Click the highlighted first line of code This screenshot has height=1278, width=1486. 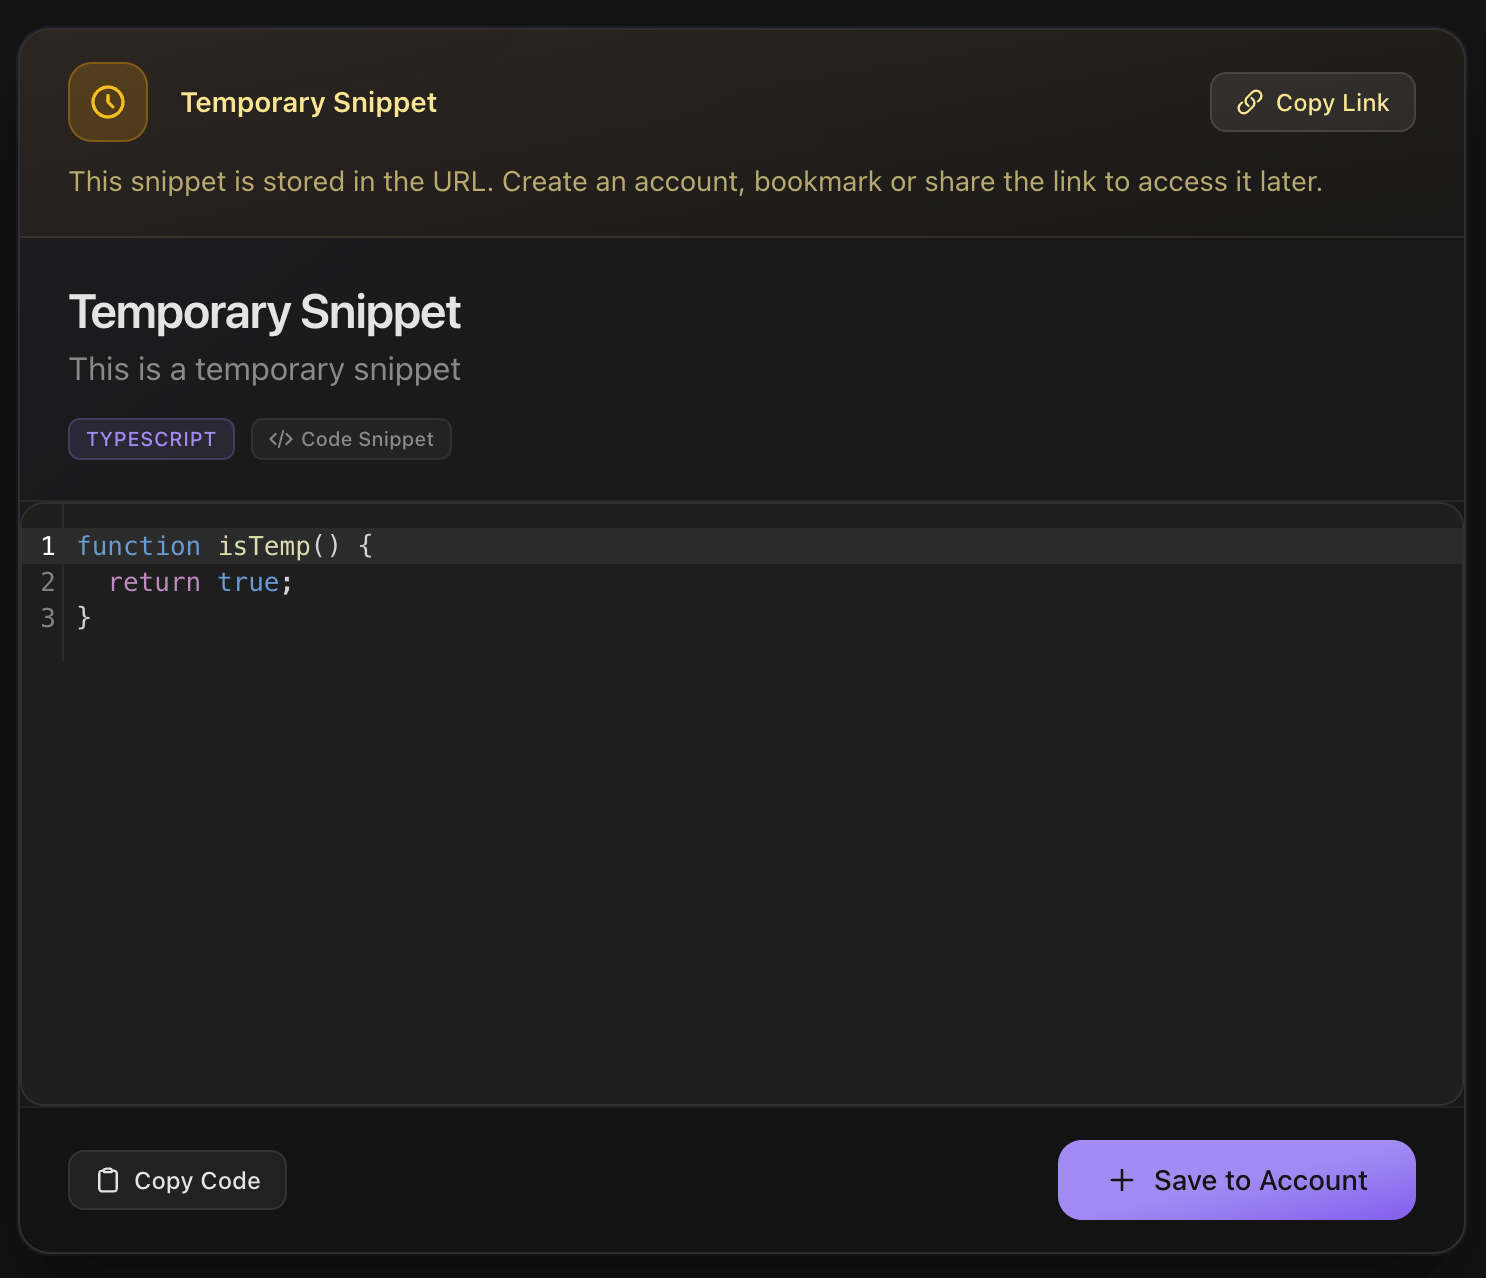[x=224, y=546]
